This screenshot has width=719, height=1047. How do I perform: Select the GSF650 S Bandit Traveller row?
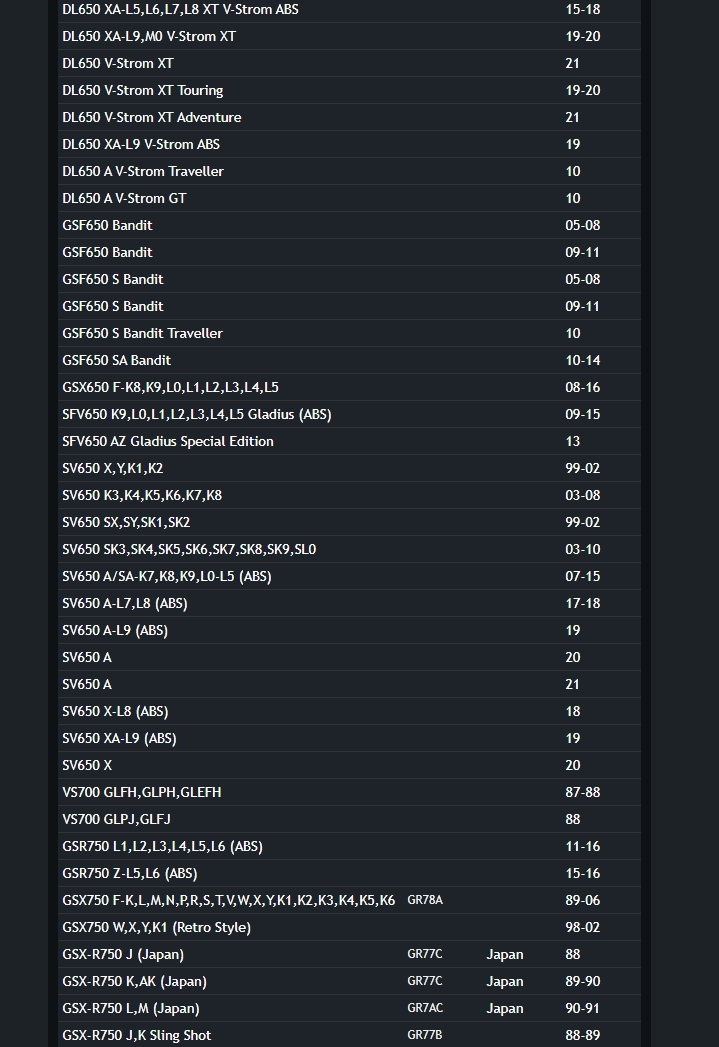tap(349, 333)
